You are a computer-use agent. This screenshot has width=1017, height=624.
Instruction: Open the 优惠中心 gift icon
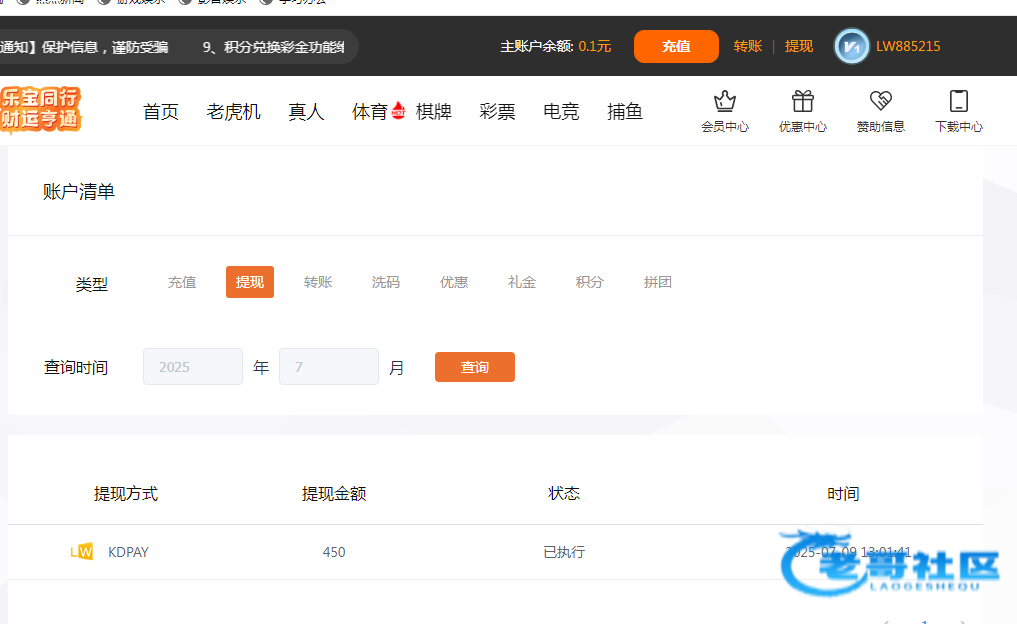(x=802, y=102)
